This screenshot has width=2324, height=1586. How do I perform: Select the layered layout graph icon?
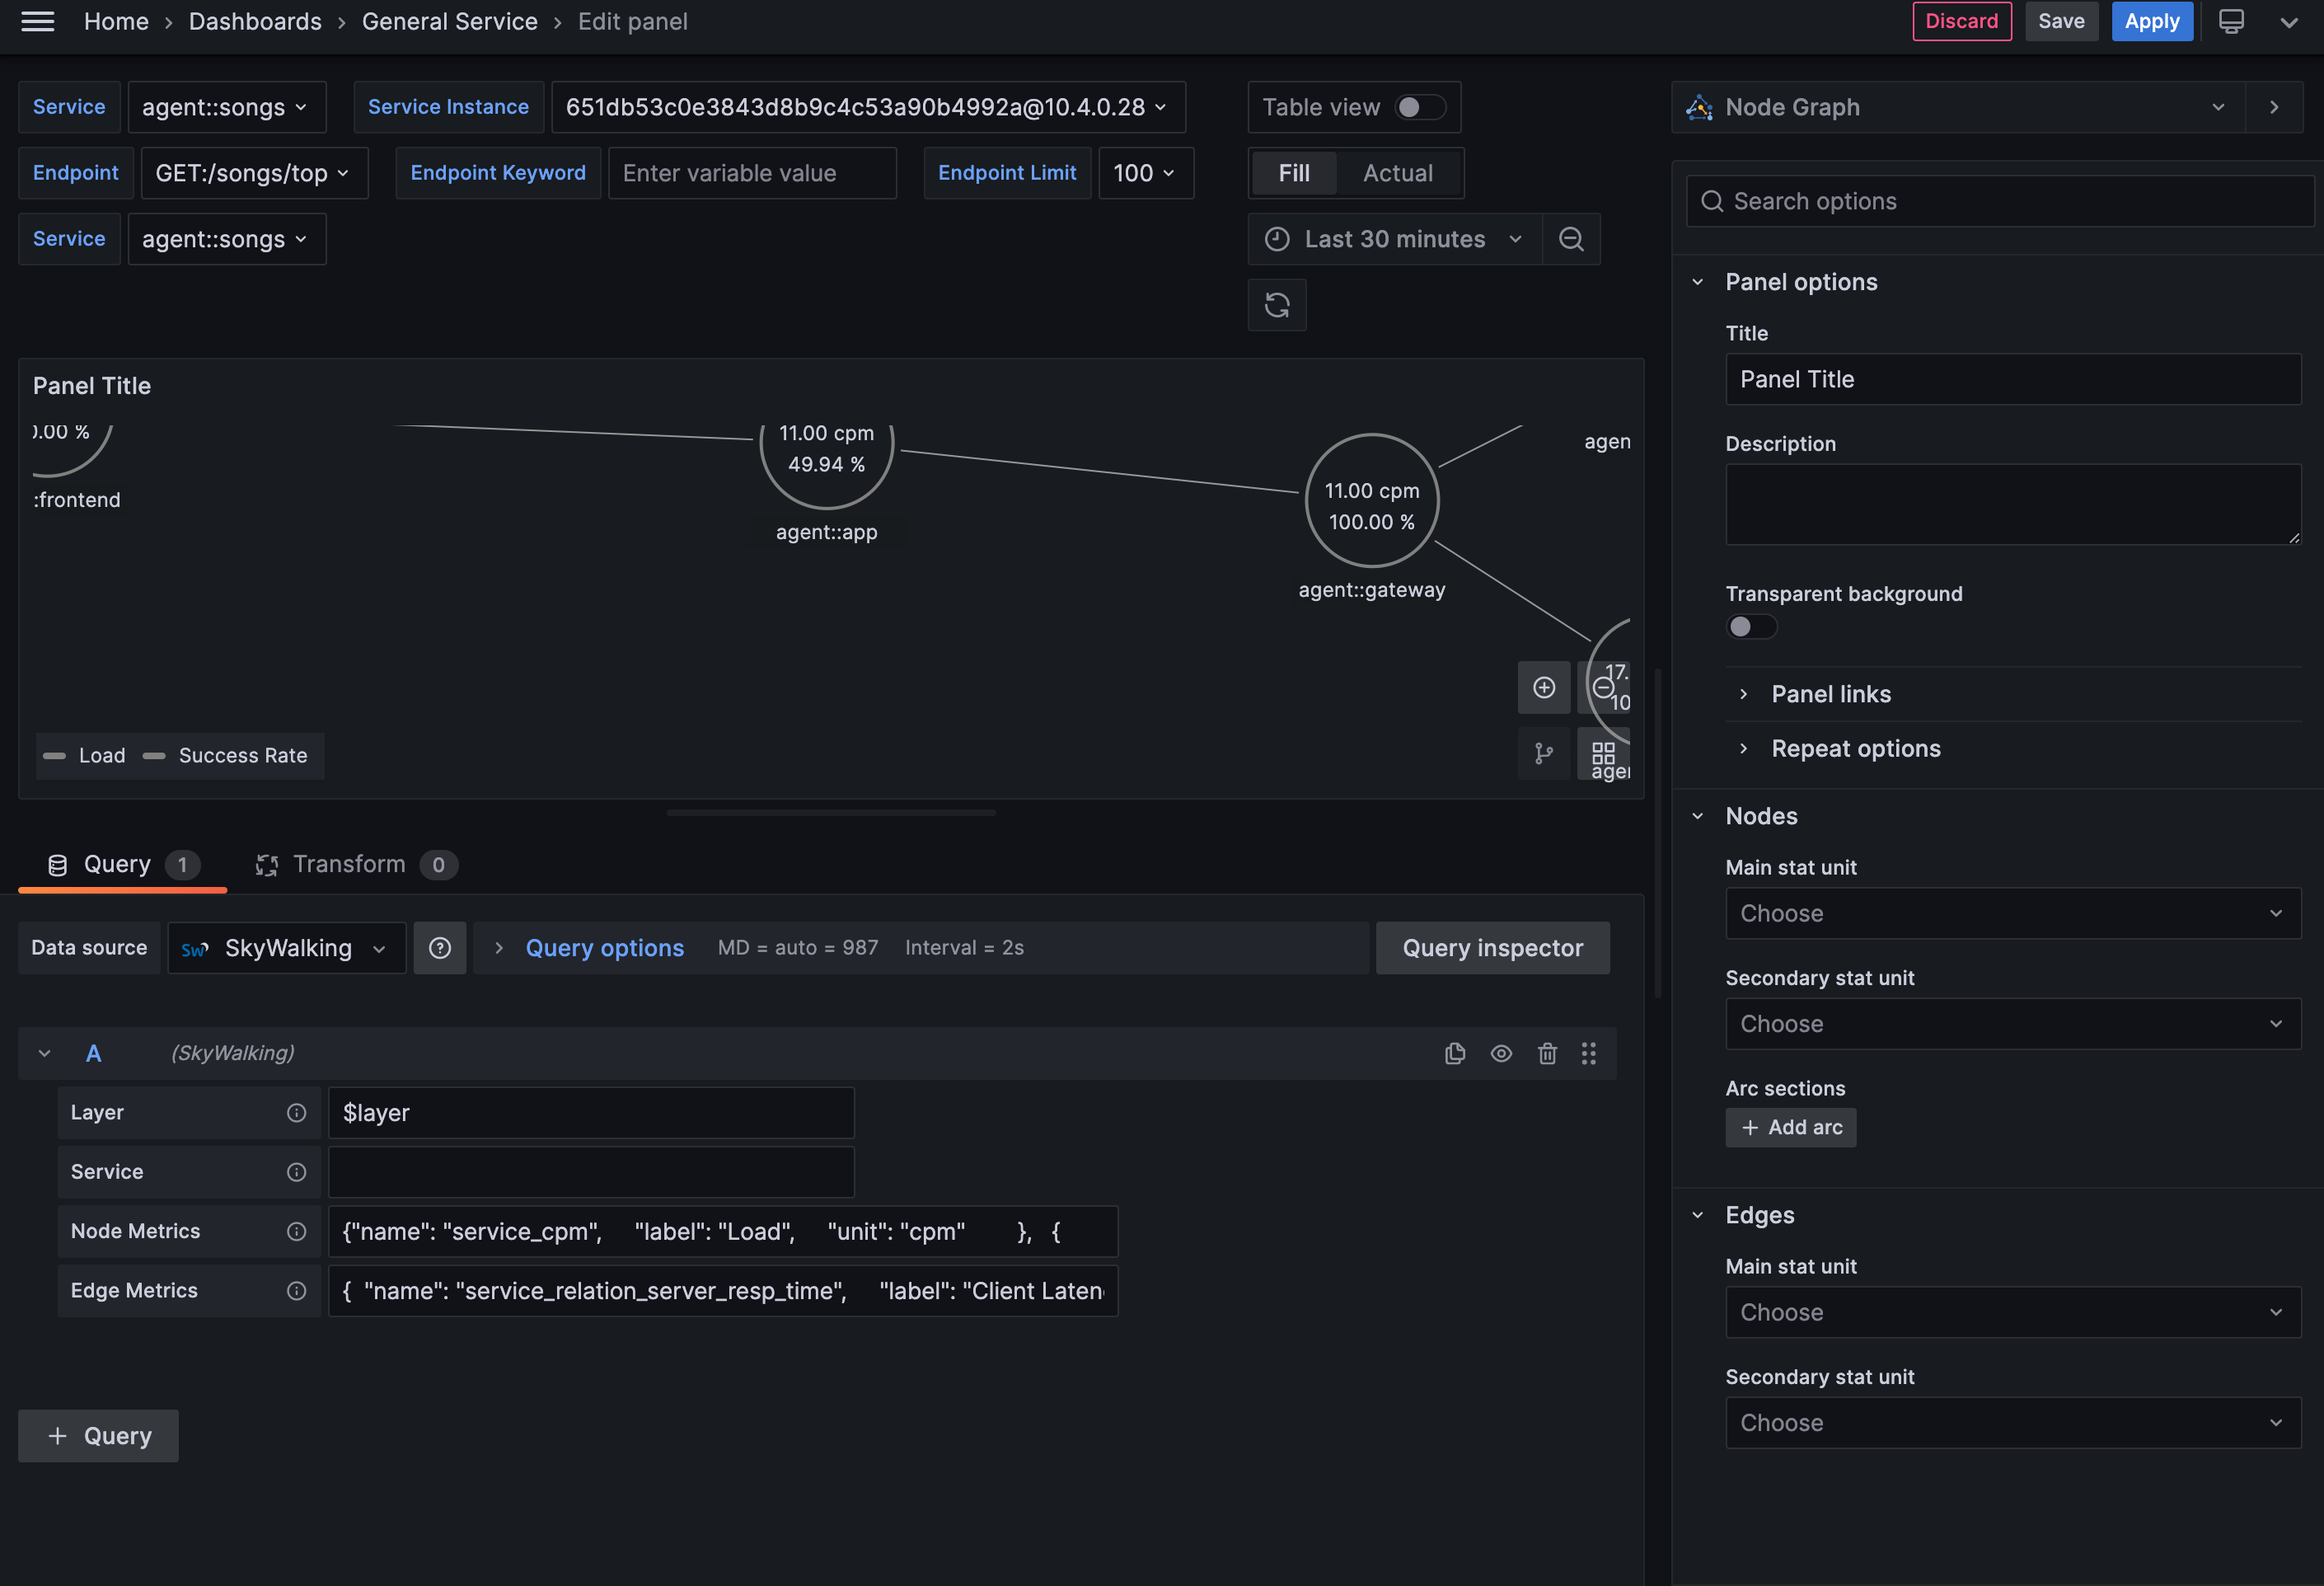1544,754
